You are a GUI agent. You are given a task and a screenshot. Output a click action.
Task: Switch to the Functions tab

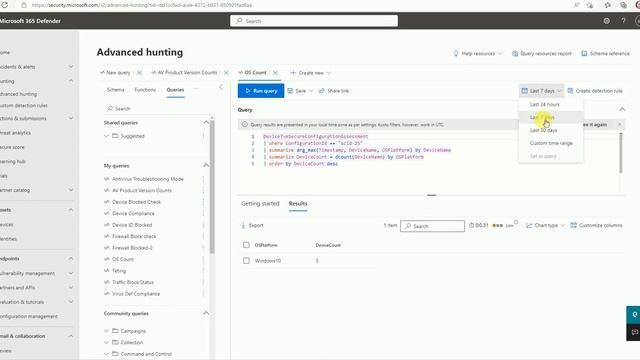coord(145,90)
